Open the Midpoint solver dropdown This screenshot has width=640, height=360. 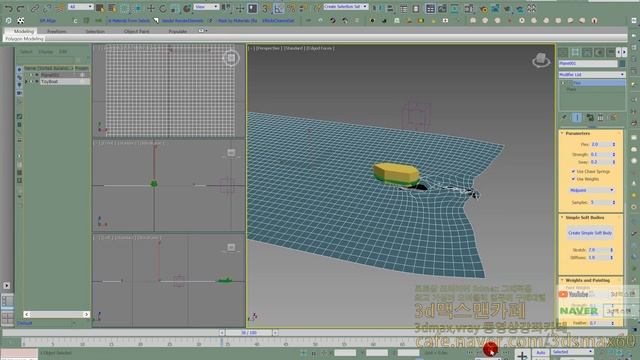pyautogui.click(x=591, y=190)
